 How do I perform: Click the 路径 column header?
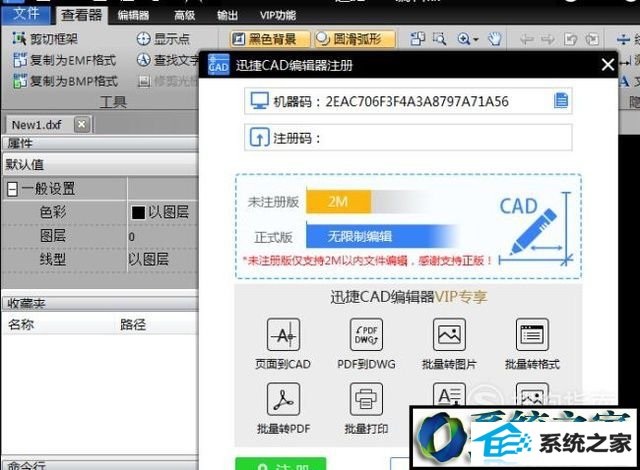tap(133, 325)
